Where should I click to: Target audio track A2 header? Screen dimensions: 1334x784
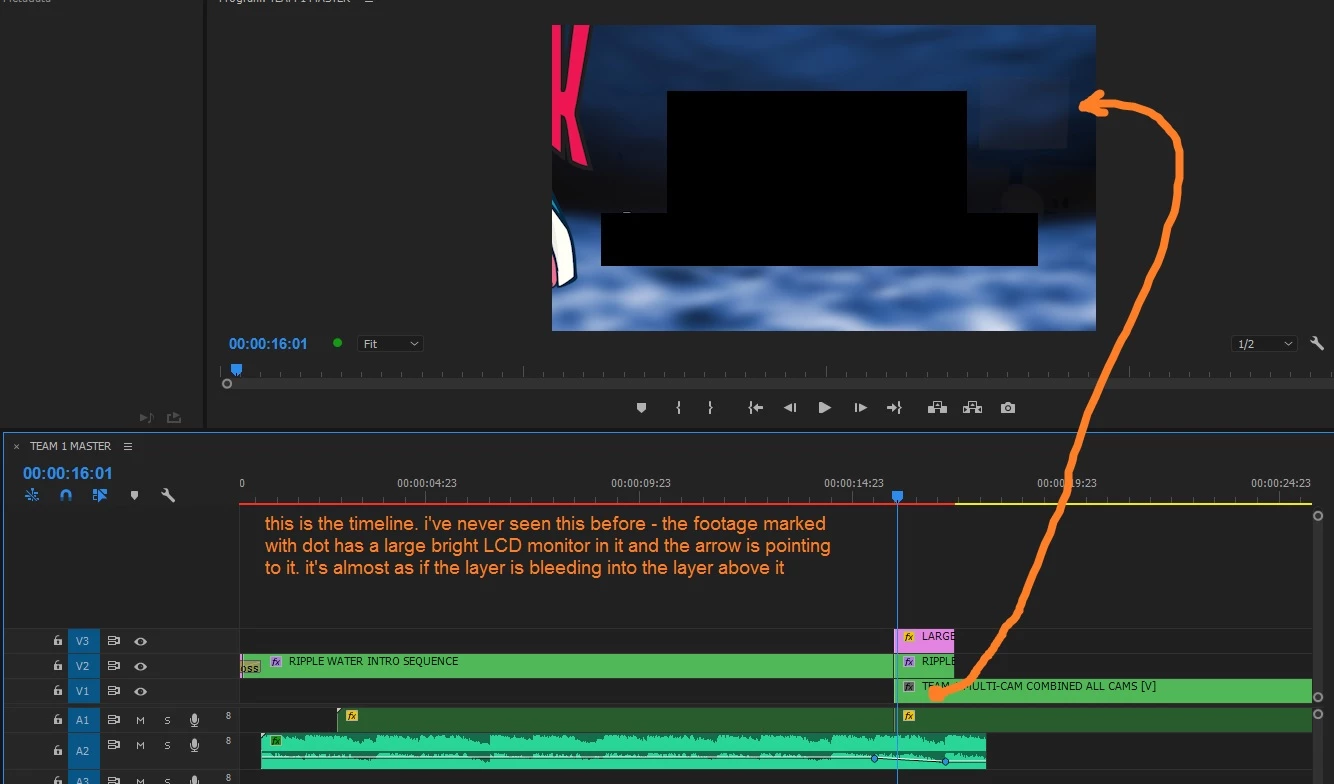[83, 750]
